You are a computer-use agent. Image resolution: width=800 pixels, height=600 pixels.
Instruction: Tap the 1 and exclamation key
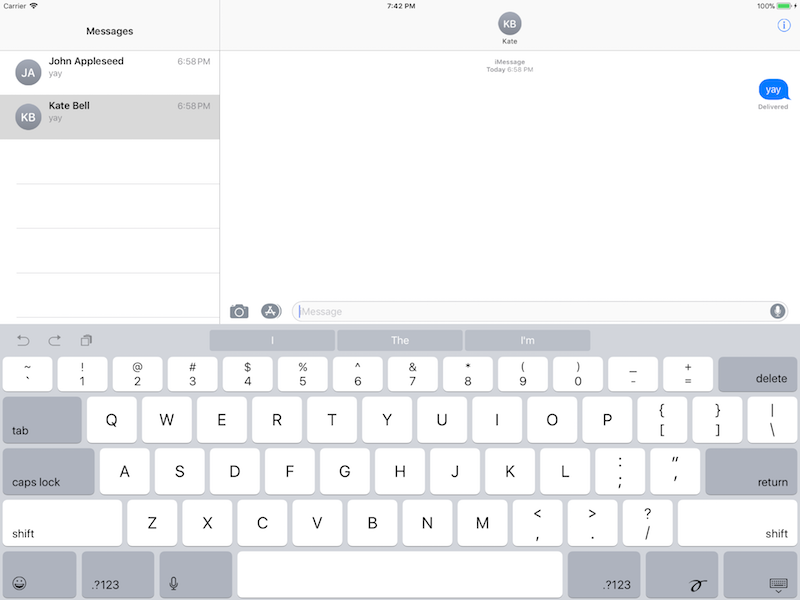click(83, 374)
